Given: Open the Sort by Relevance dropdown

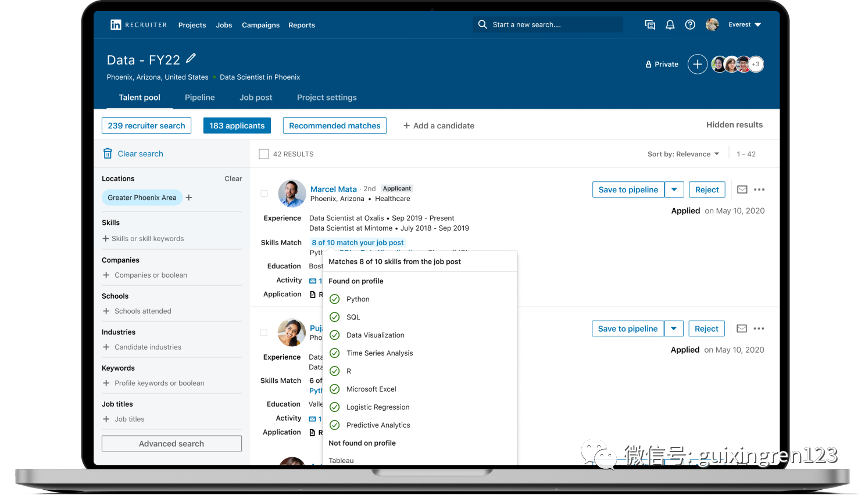Looking at the screenshot, I should click(x=683, y=154).
